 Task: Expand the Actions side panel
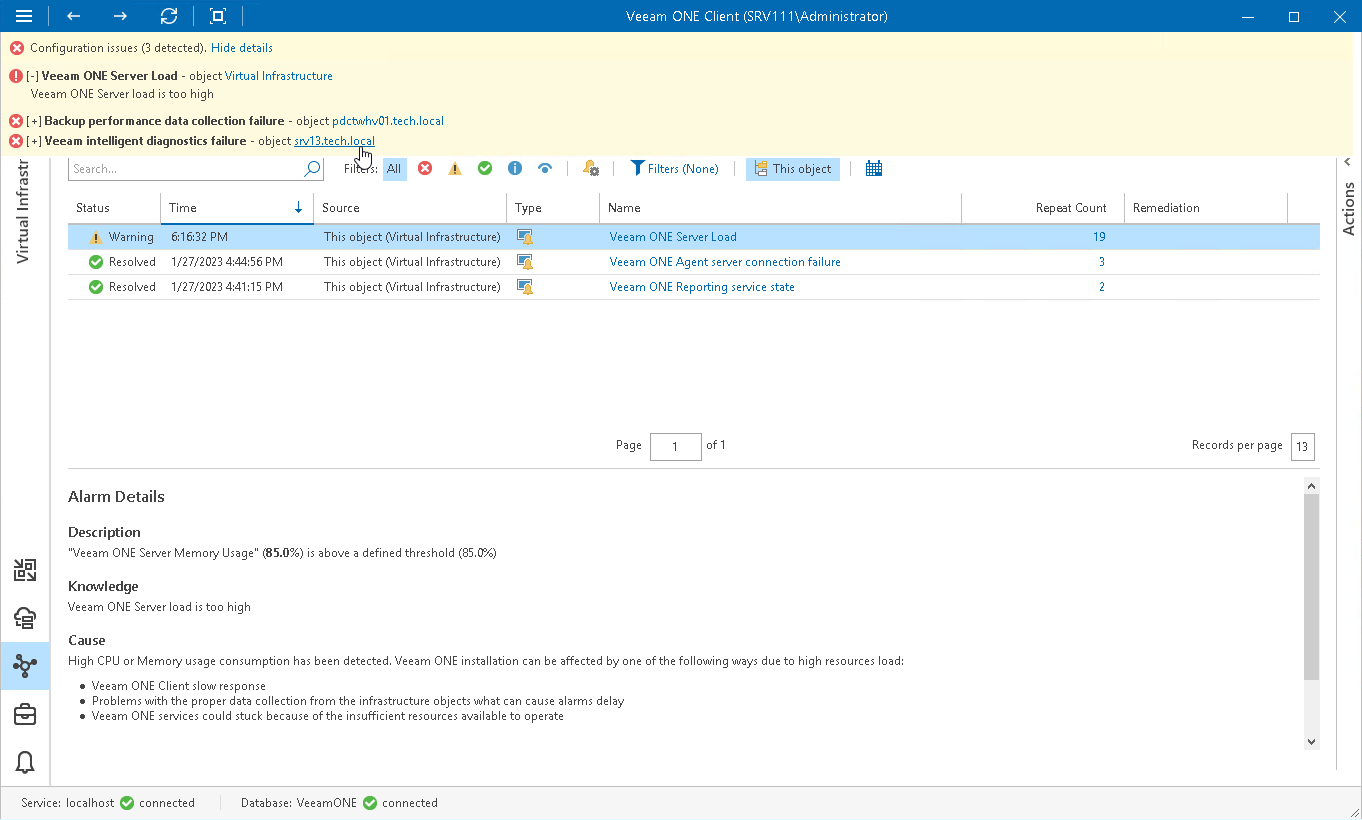coord(1348,162)
